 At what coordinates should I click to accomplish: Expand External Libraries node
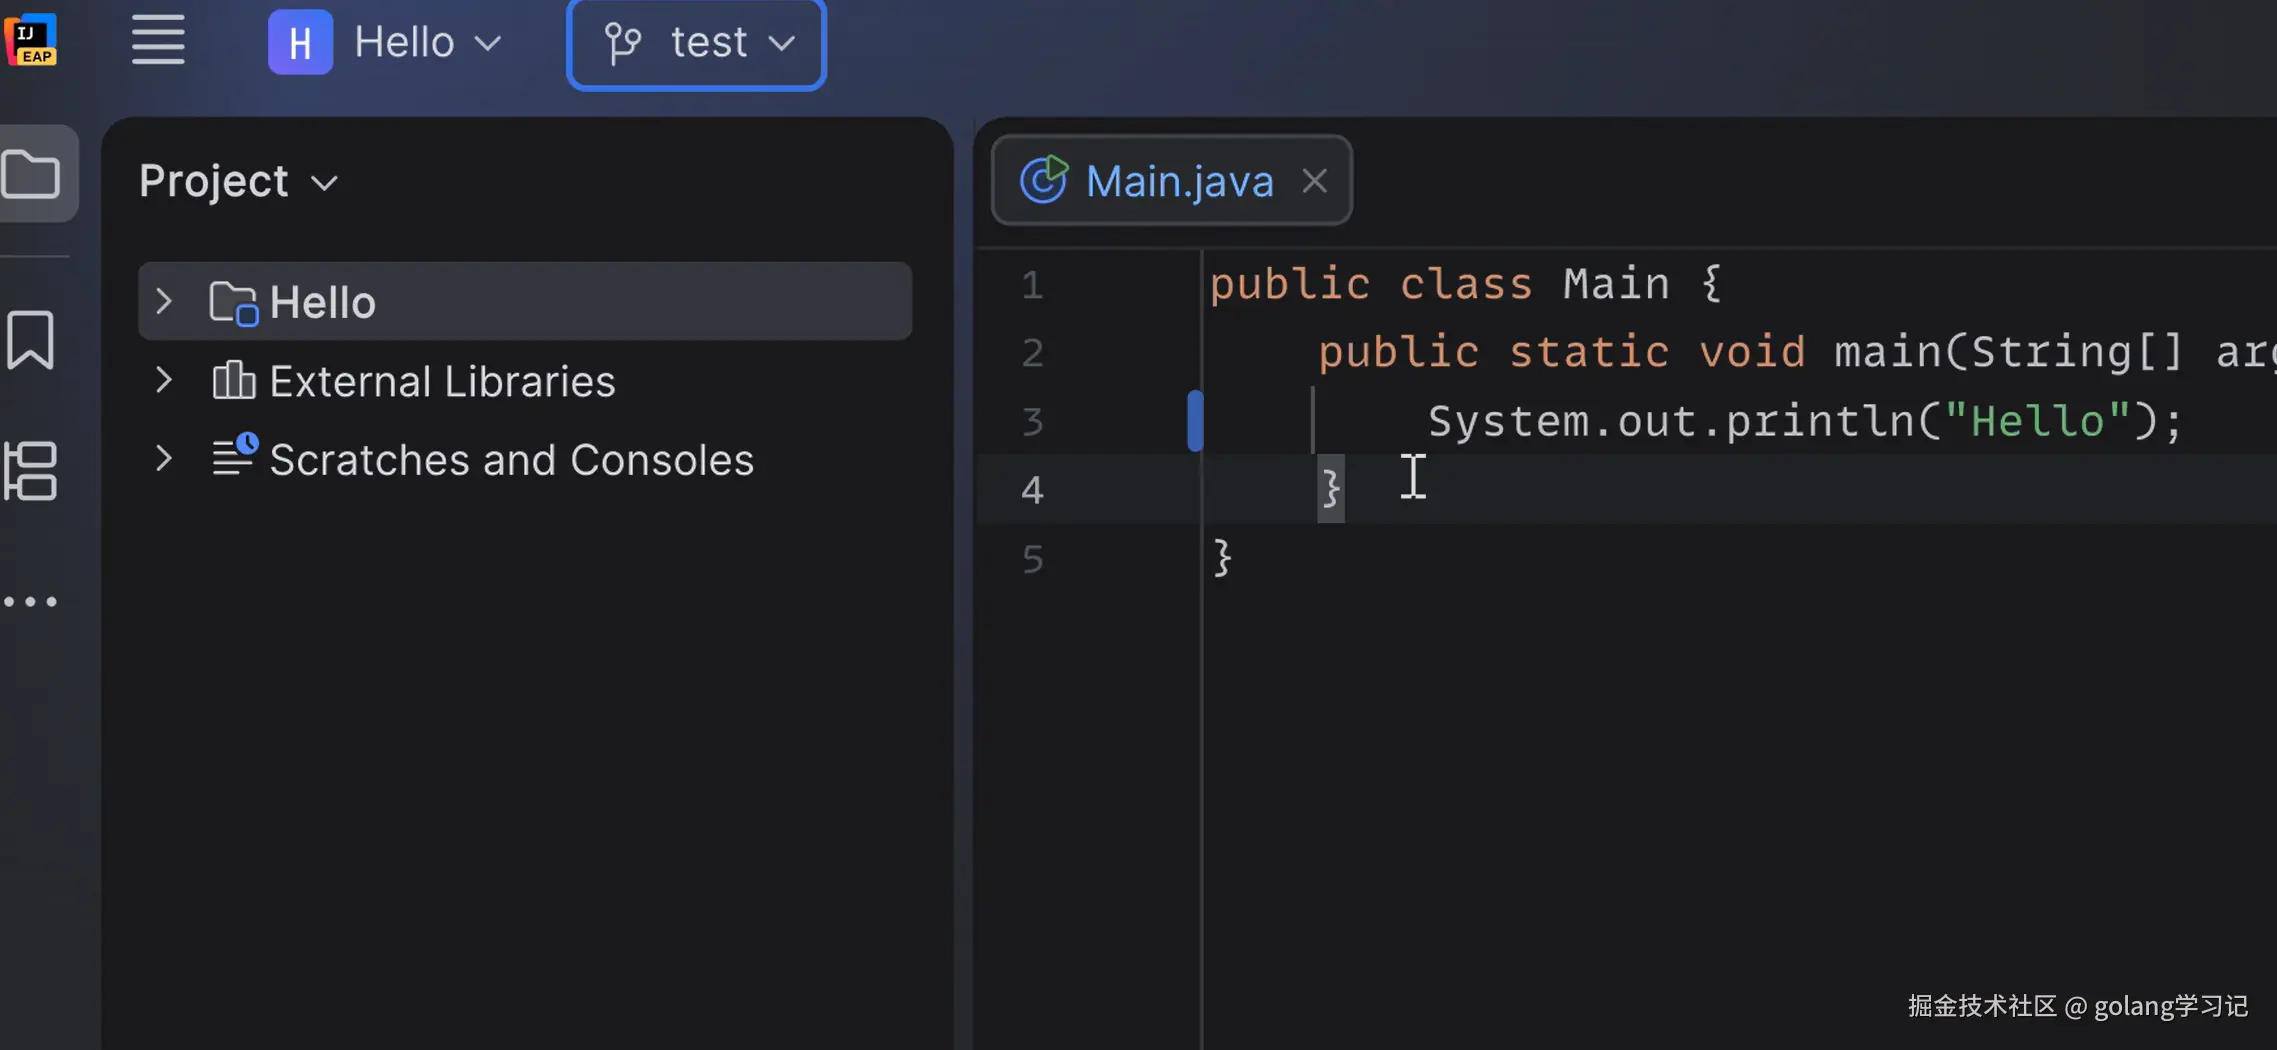click(163, 380)
